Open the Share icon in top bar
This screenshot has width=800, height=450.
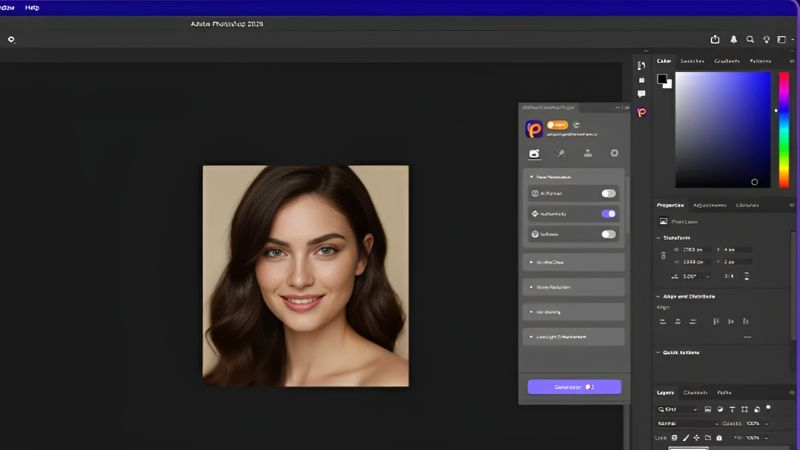tap(715, 39)
